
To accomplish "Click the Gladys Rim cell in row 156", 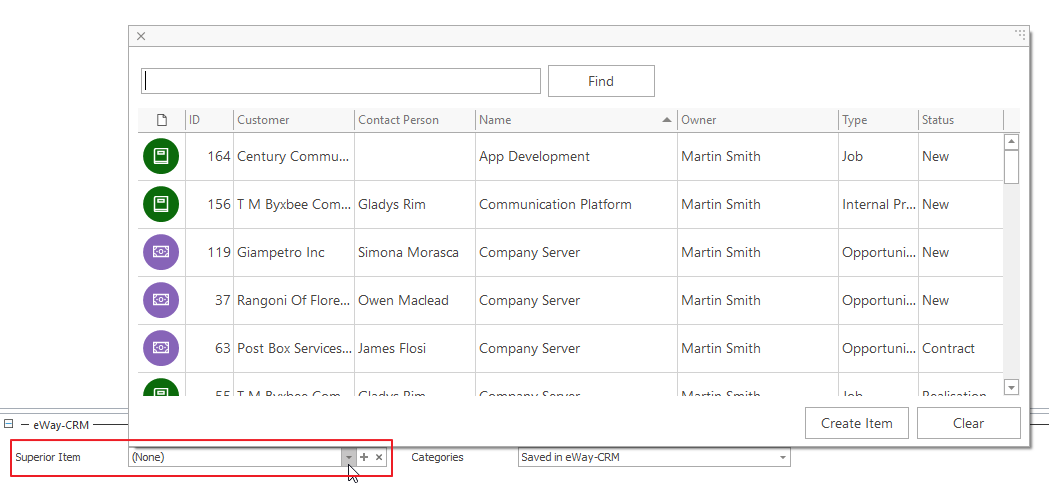I will coord(415,204).
